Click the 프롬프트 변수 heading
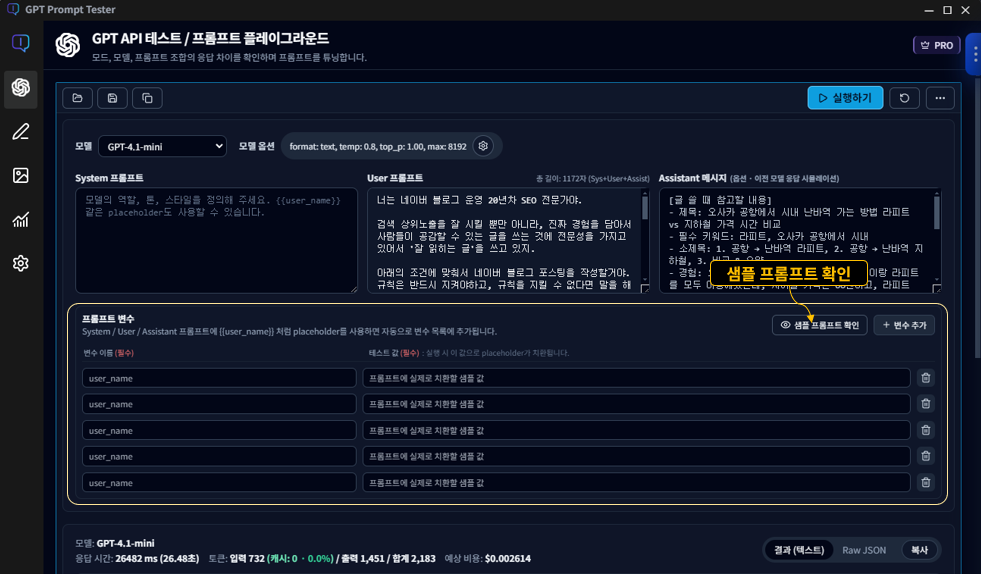The height and width of the screenshot is (574, 981). click(108, 319)
